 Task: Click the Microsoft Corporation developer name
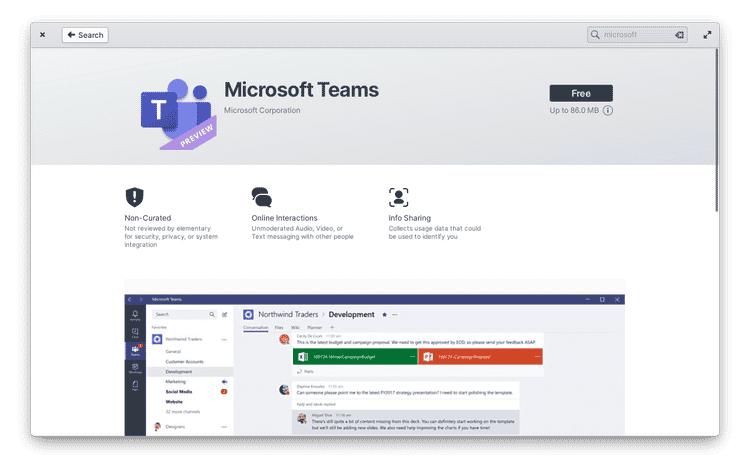point(262,110)
